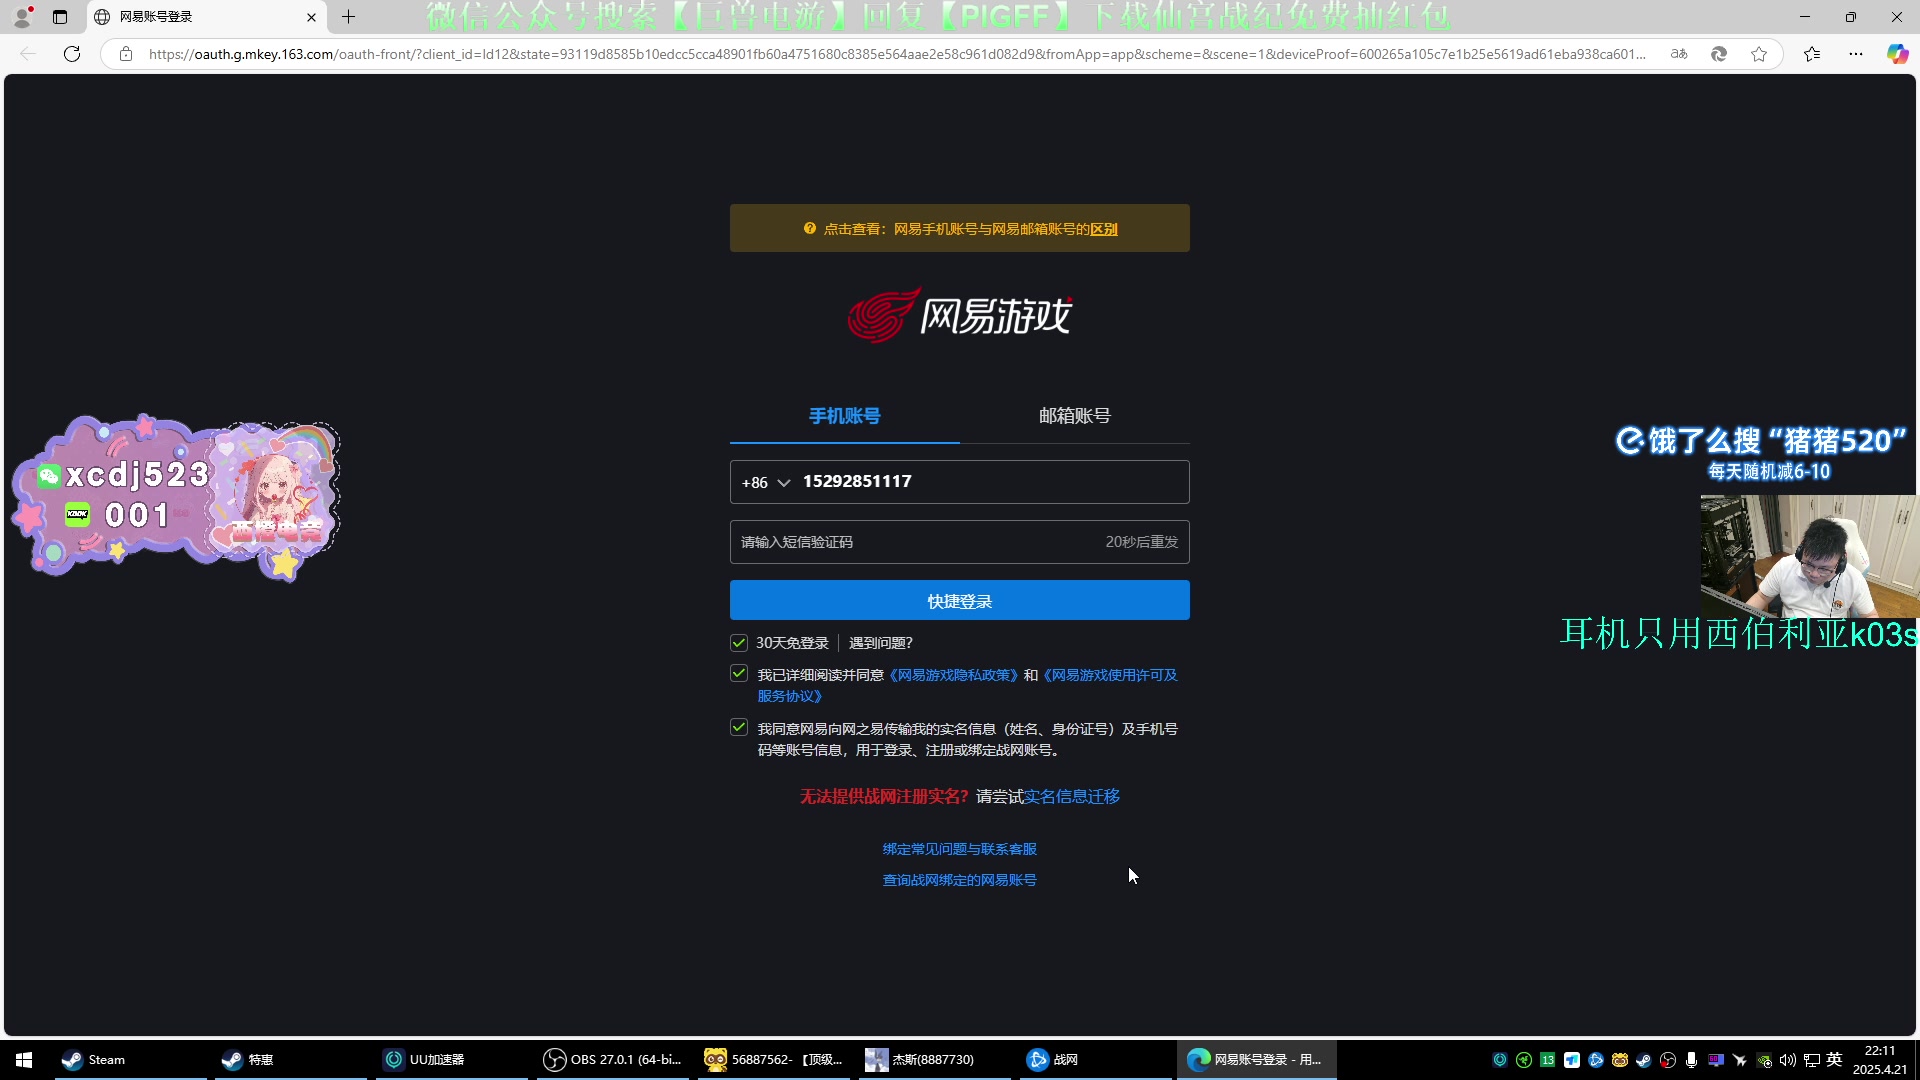Switch to OBS 27.0.1 in taskbar
Image resolution: width=1920 pixels, height=1080 pixels.
tap(613, 1060)
